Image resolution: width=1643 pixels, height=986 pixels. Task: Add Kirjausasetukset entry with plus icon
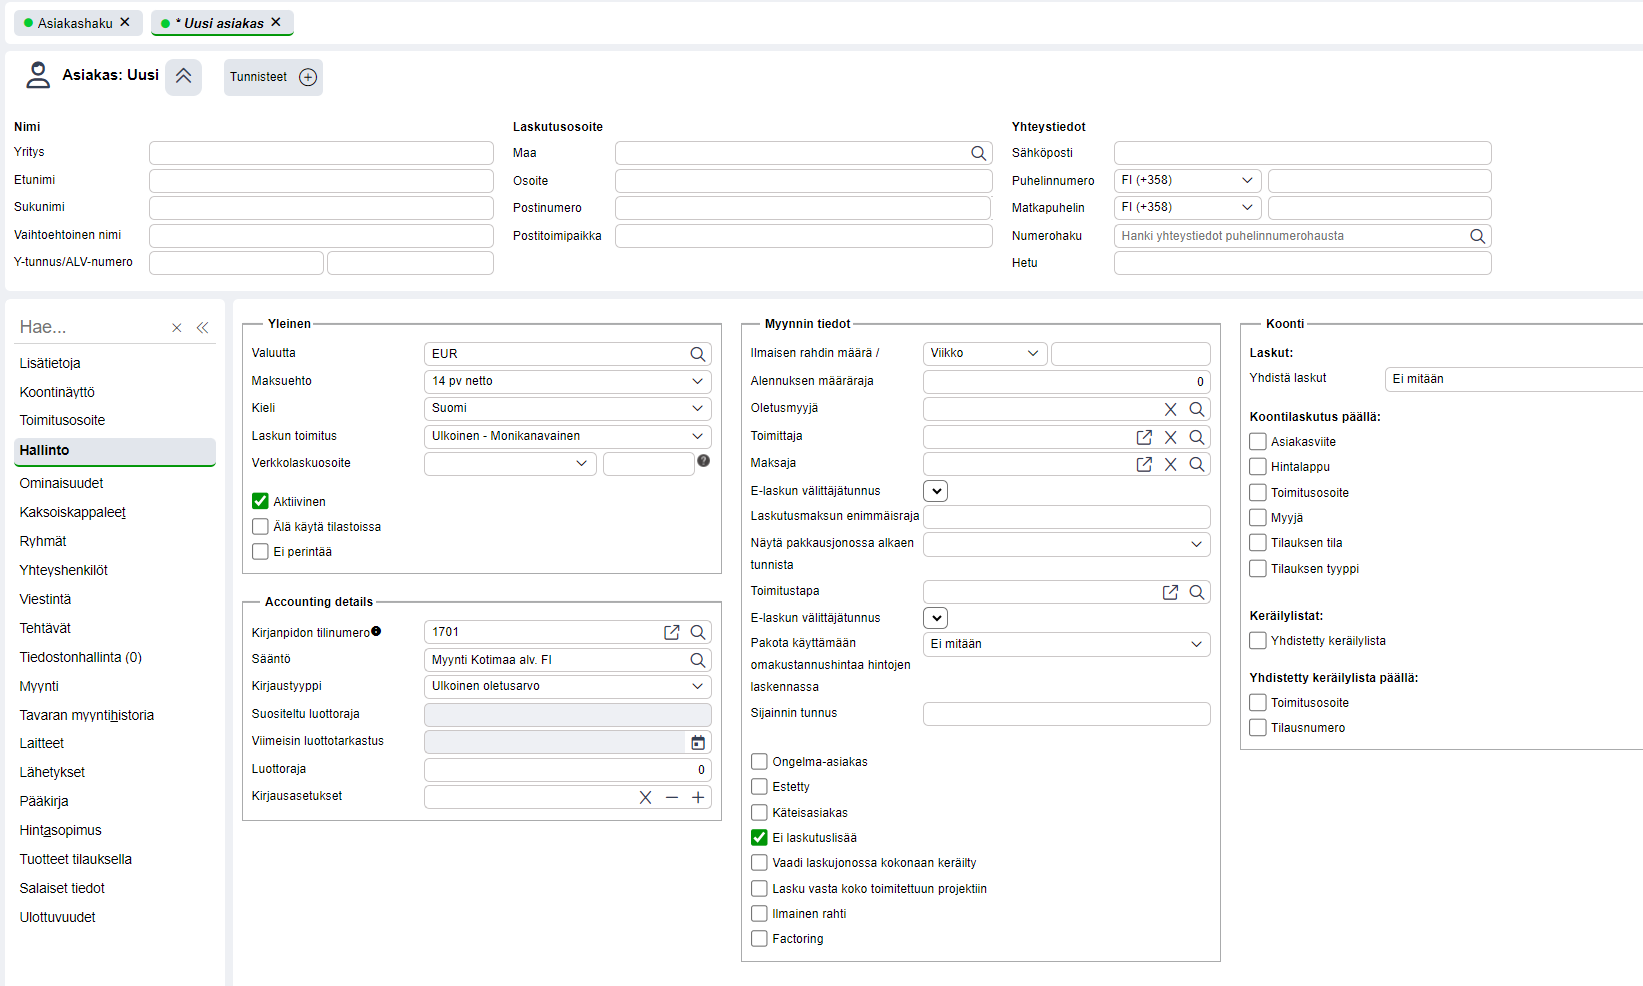tap(698, 797)
